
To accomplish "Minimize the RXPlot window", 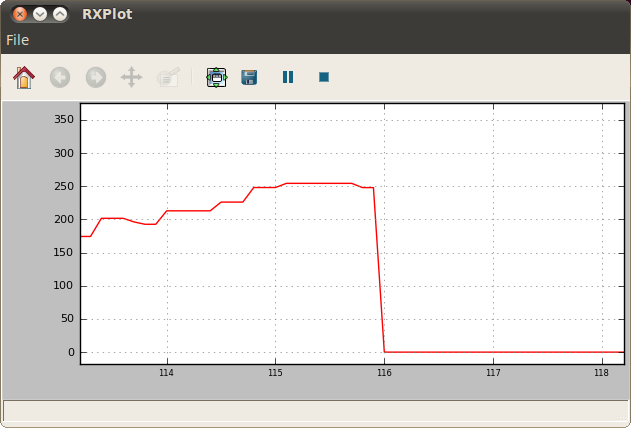I will pos(40,14).
